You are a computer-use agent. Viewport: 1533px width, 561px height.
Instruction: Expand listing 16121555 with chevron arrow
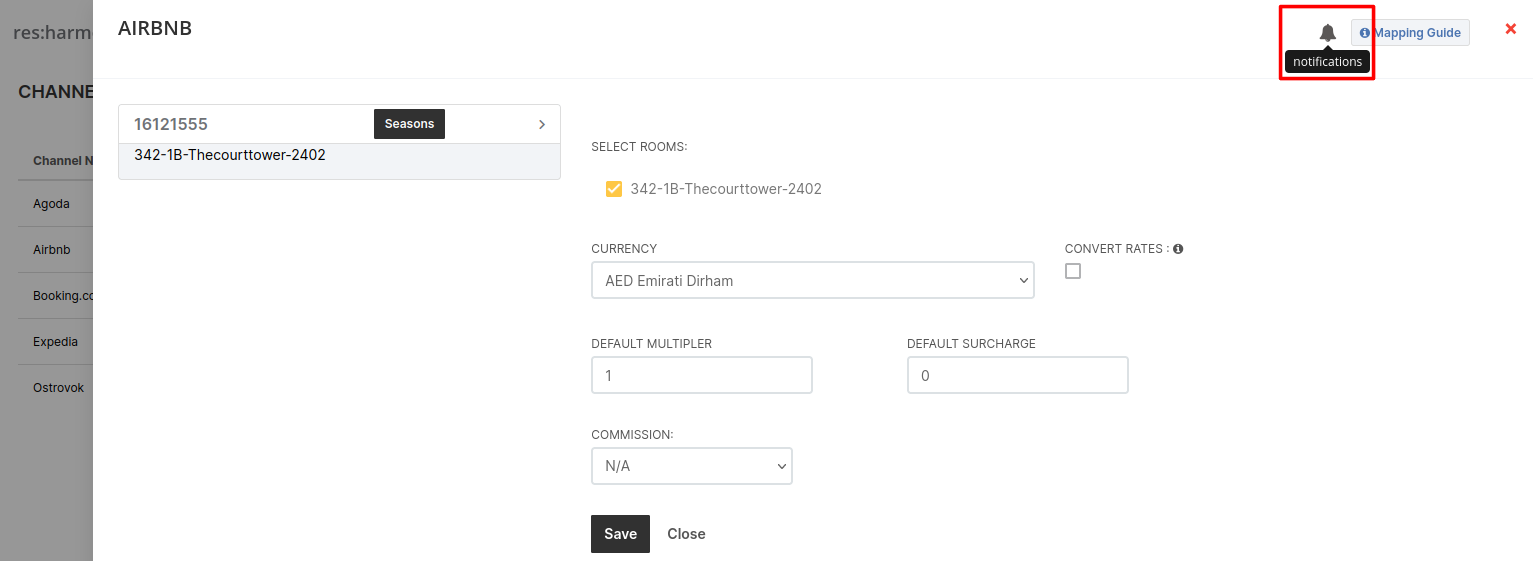[x=542, y=125]
